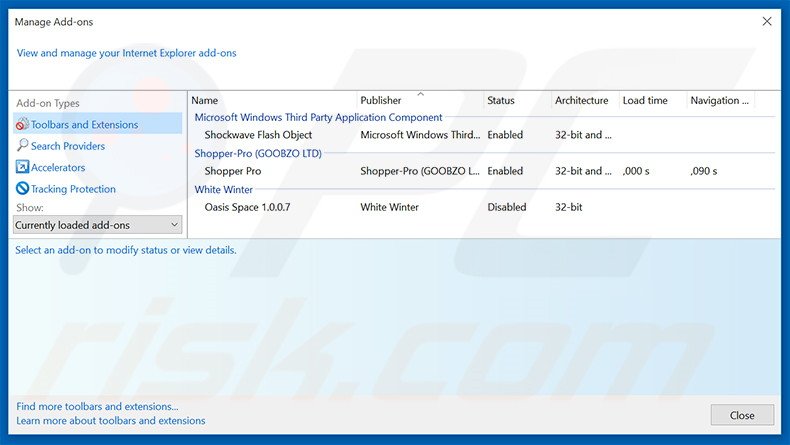
Task: Click Shopper Pro's ,090 s navigation time
Action: [x=703, y=171]
